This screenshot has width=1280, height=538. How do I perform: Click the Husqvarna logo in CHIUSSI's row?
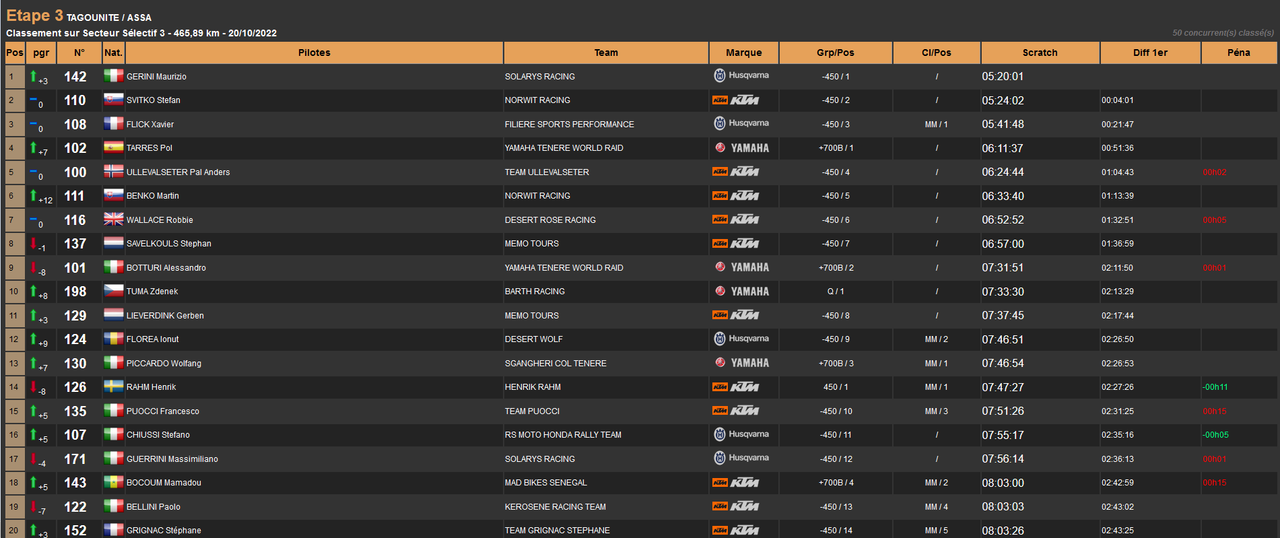(x=740, y=435)
